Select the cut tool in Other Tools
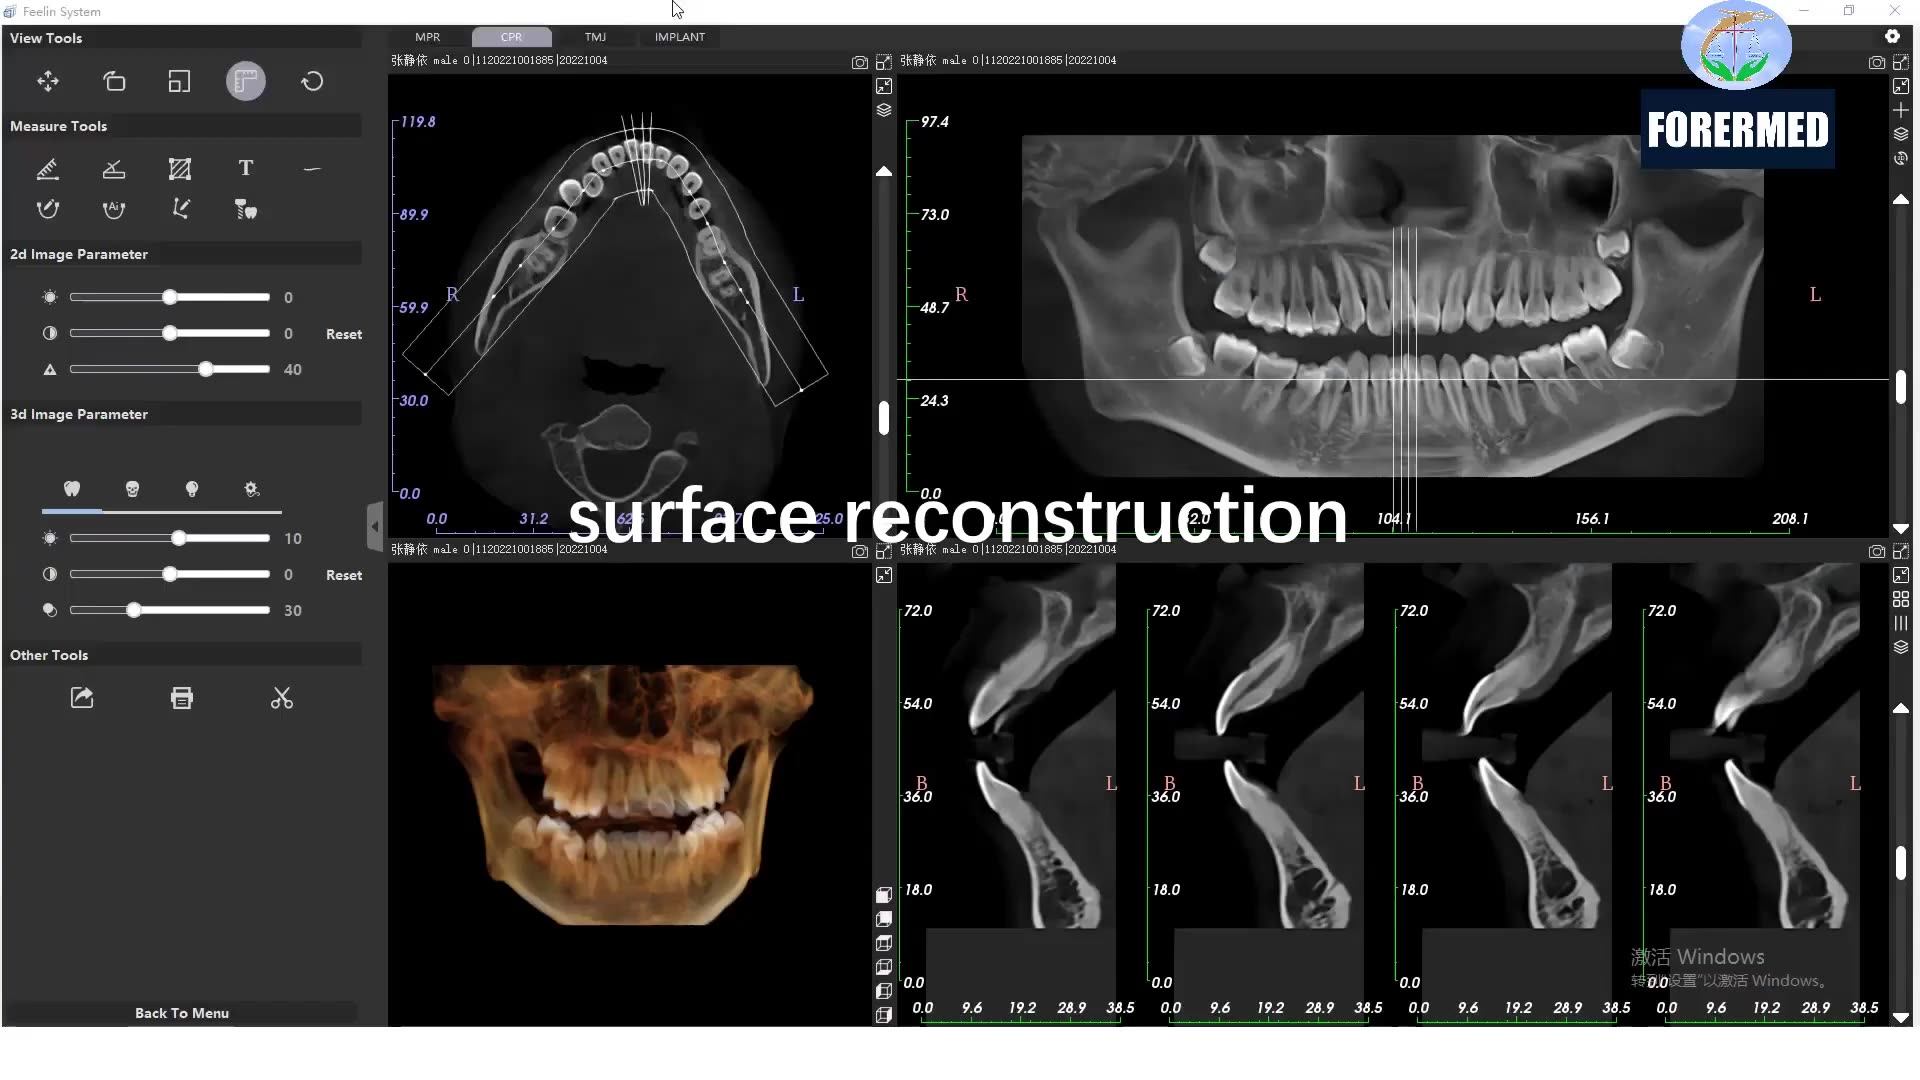Image resolution: width=1920 pixels, height=1080 pixels. click(x=281, y=698)
